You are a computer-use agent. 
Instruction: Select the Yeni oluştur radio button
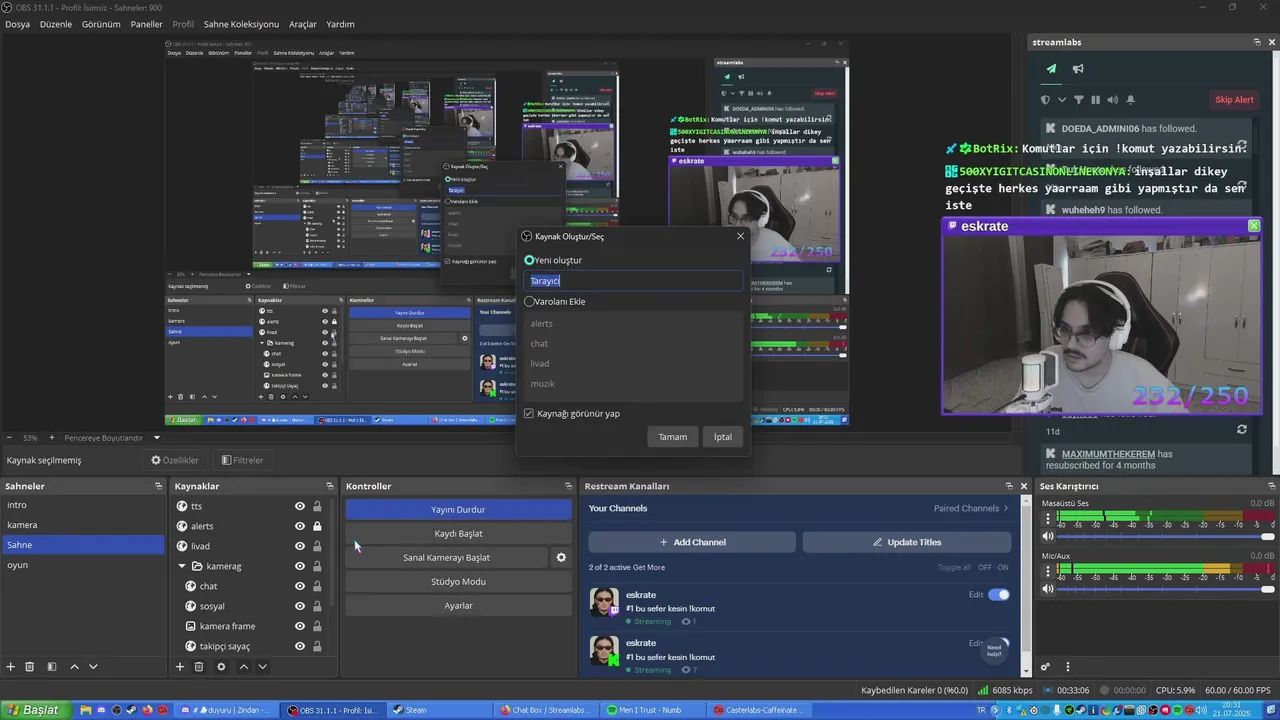pos(529,260)
